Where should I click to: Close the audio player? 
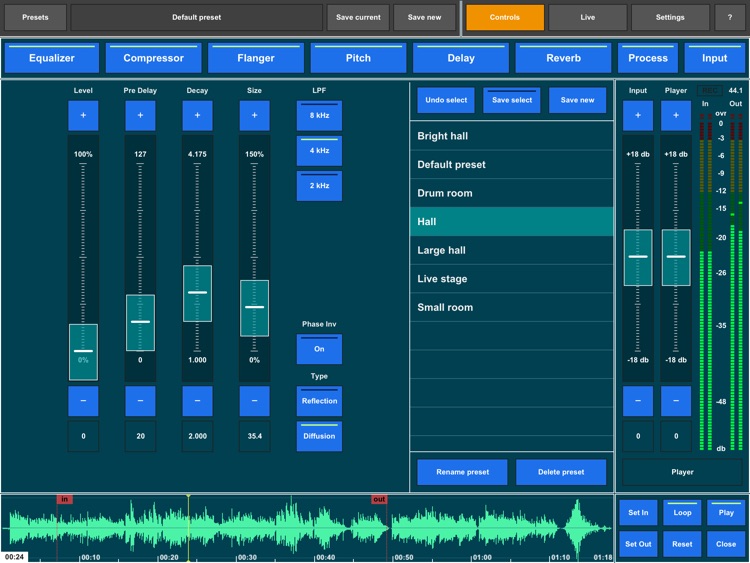(726, 544)
